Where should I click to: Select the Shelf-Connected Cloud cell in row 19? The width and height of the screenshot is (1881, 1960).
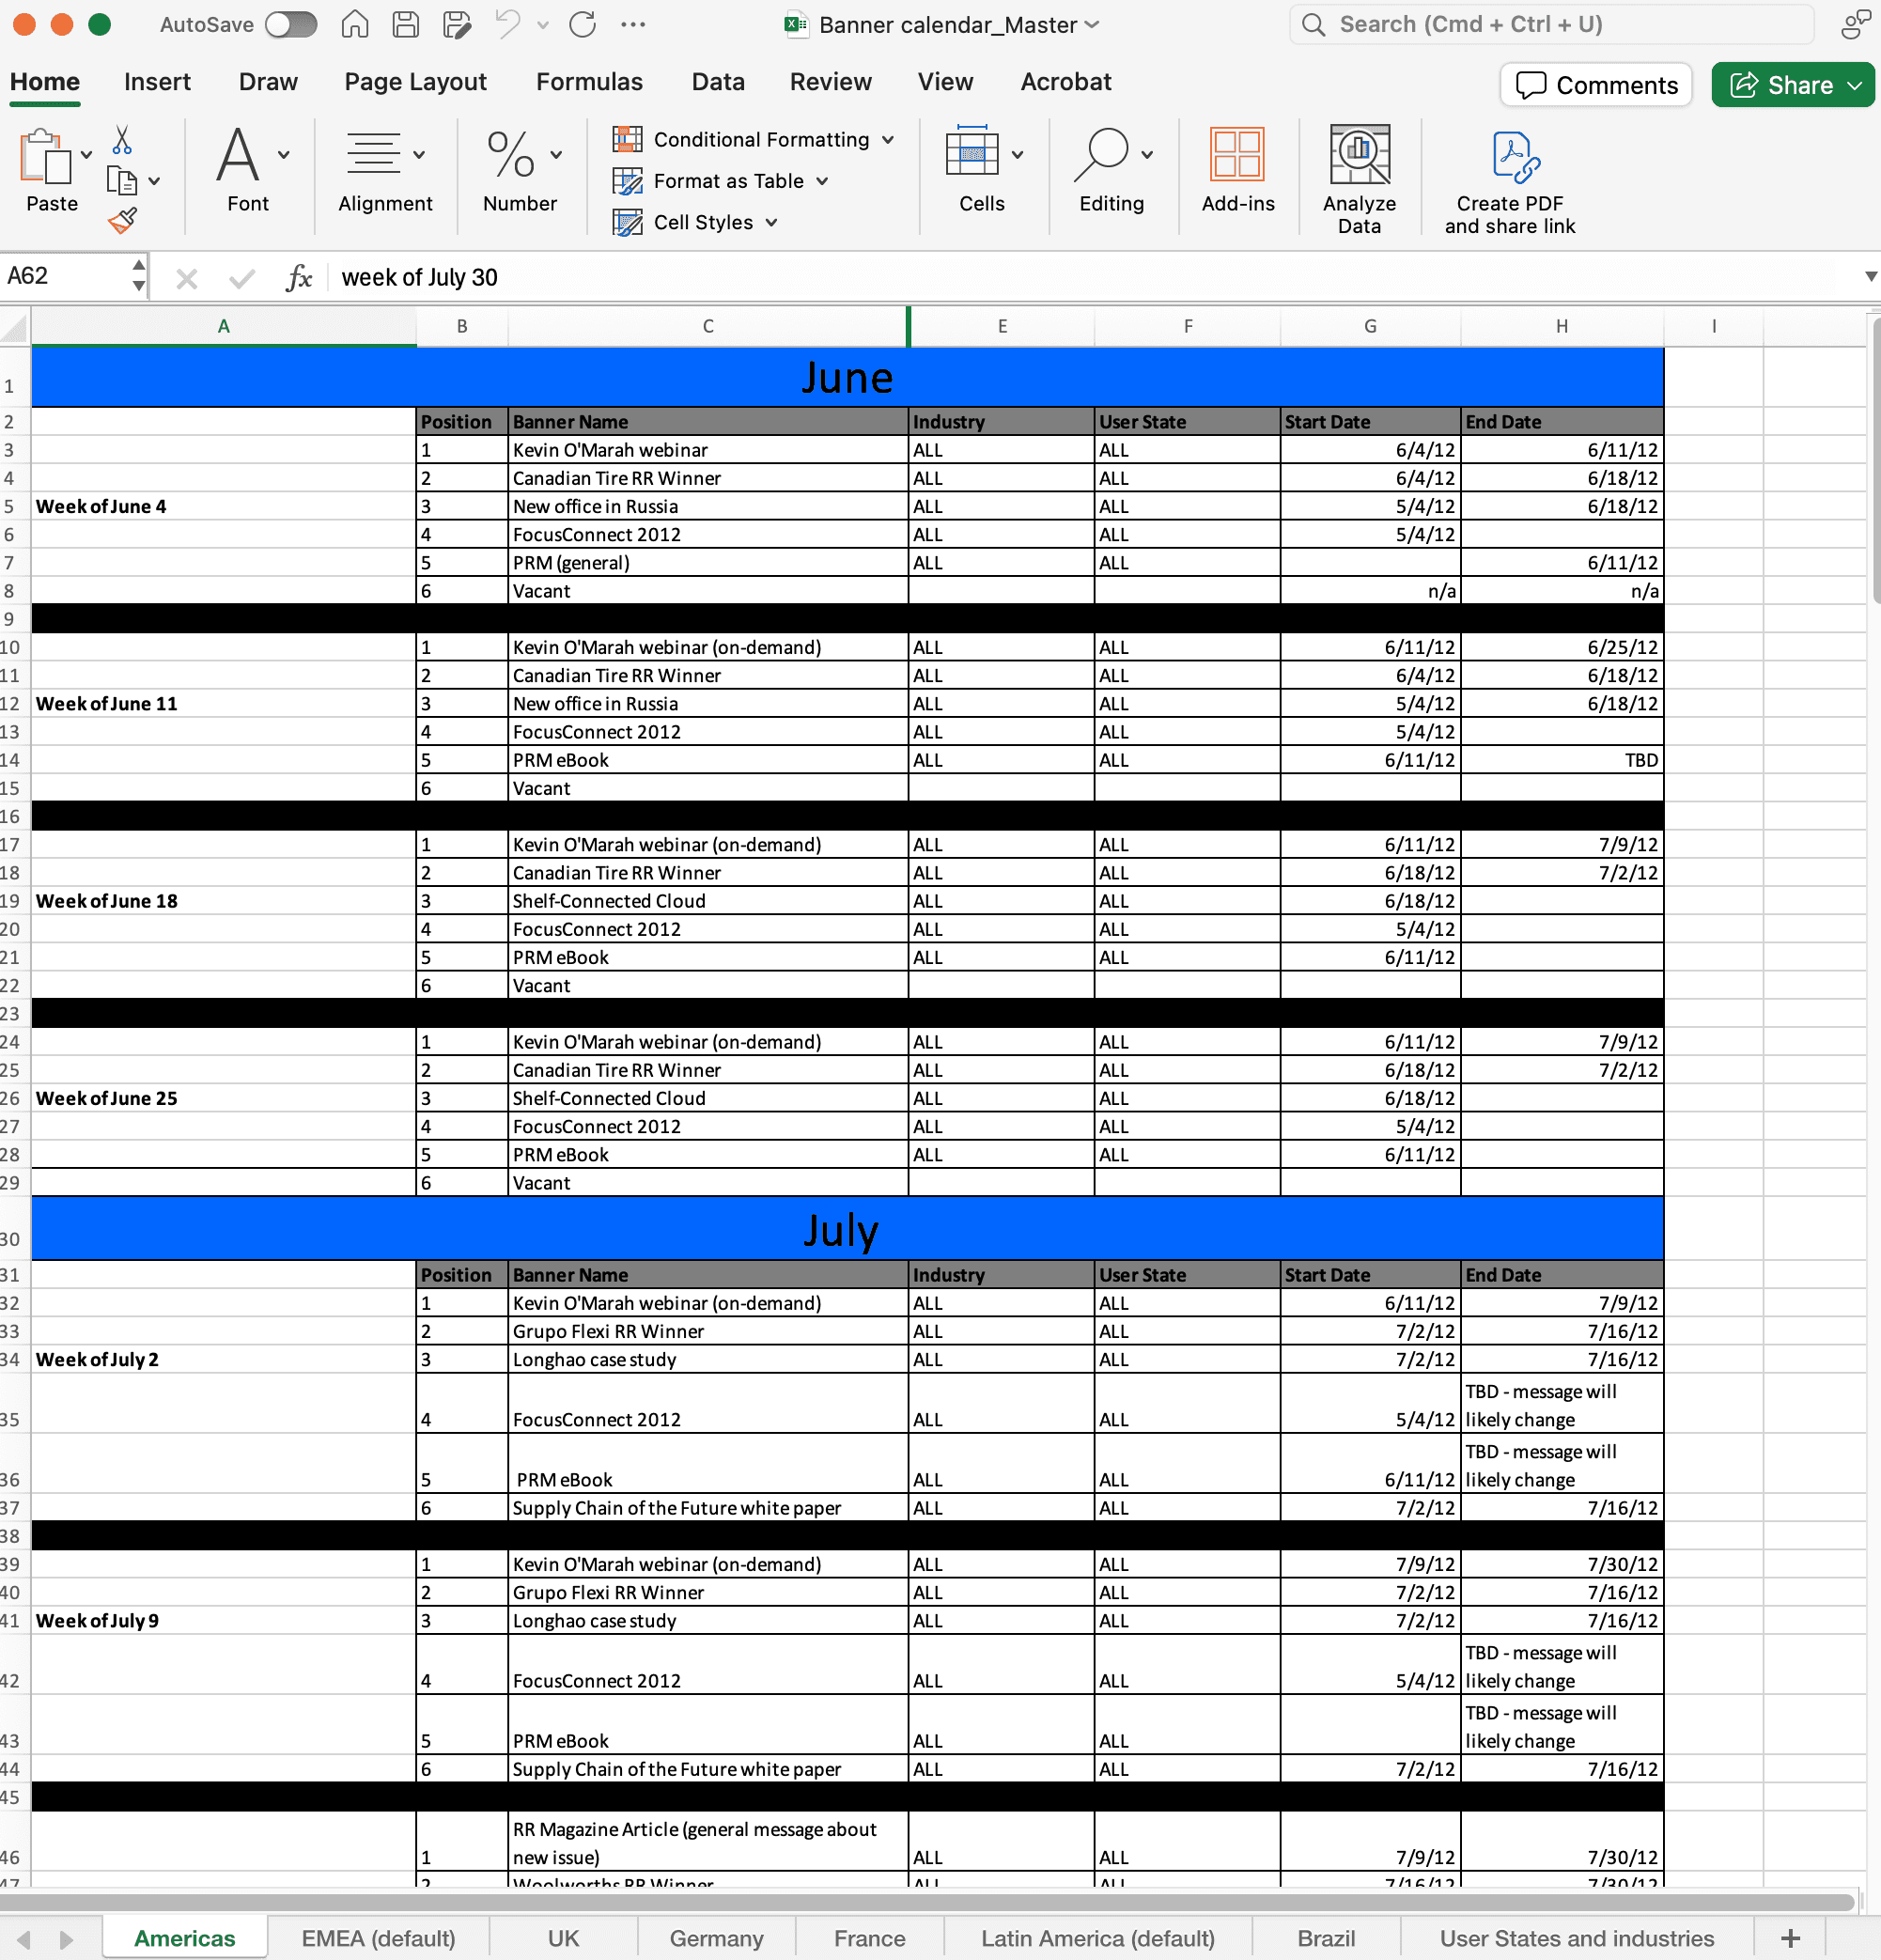[708, 901]
